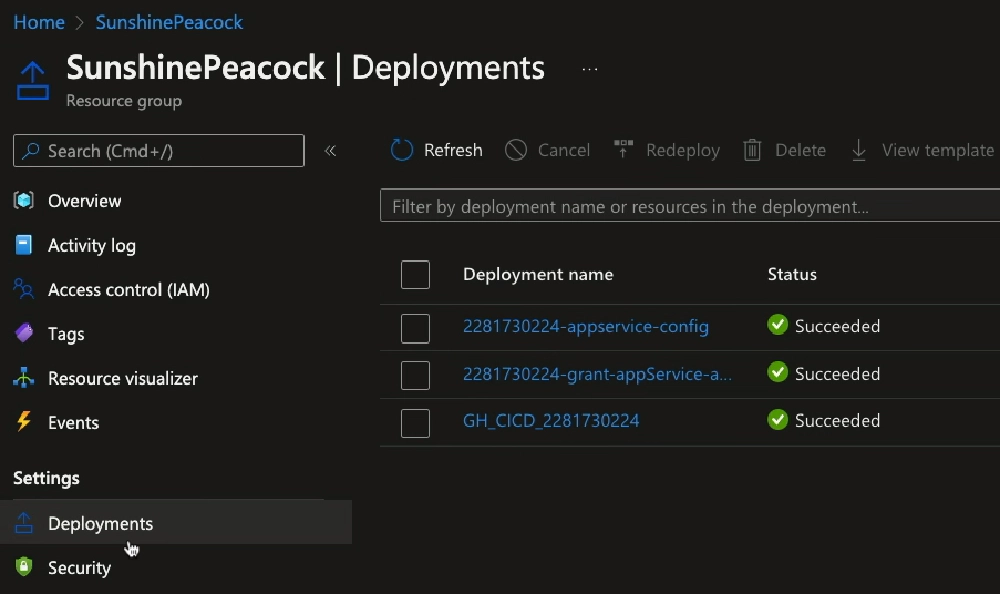Click Succeeded status text for 2281730224-grant-appService row

pyautogui.click(x=837, y=373)
